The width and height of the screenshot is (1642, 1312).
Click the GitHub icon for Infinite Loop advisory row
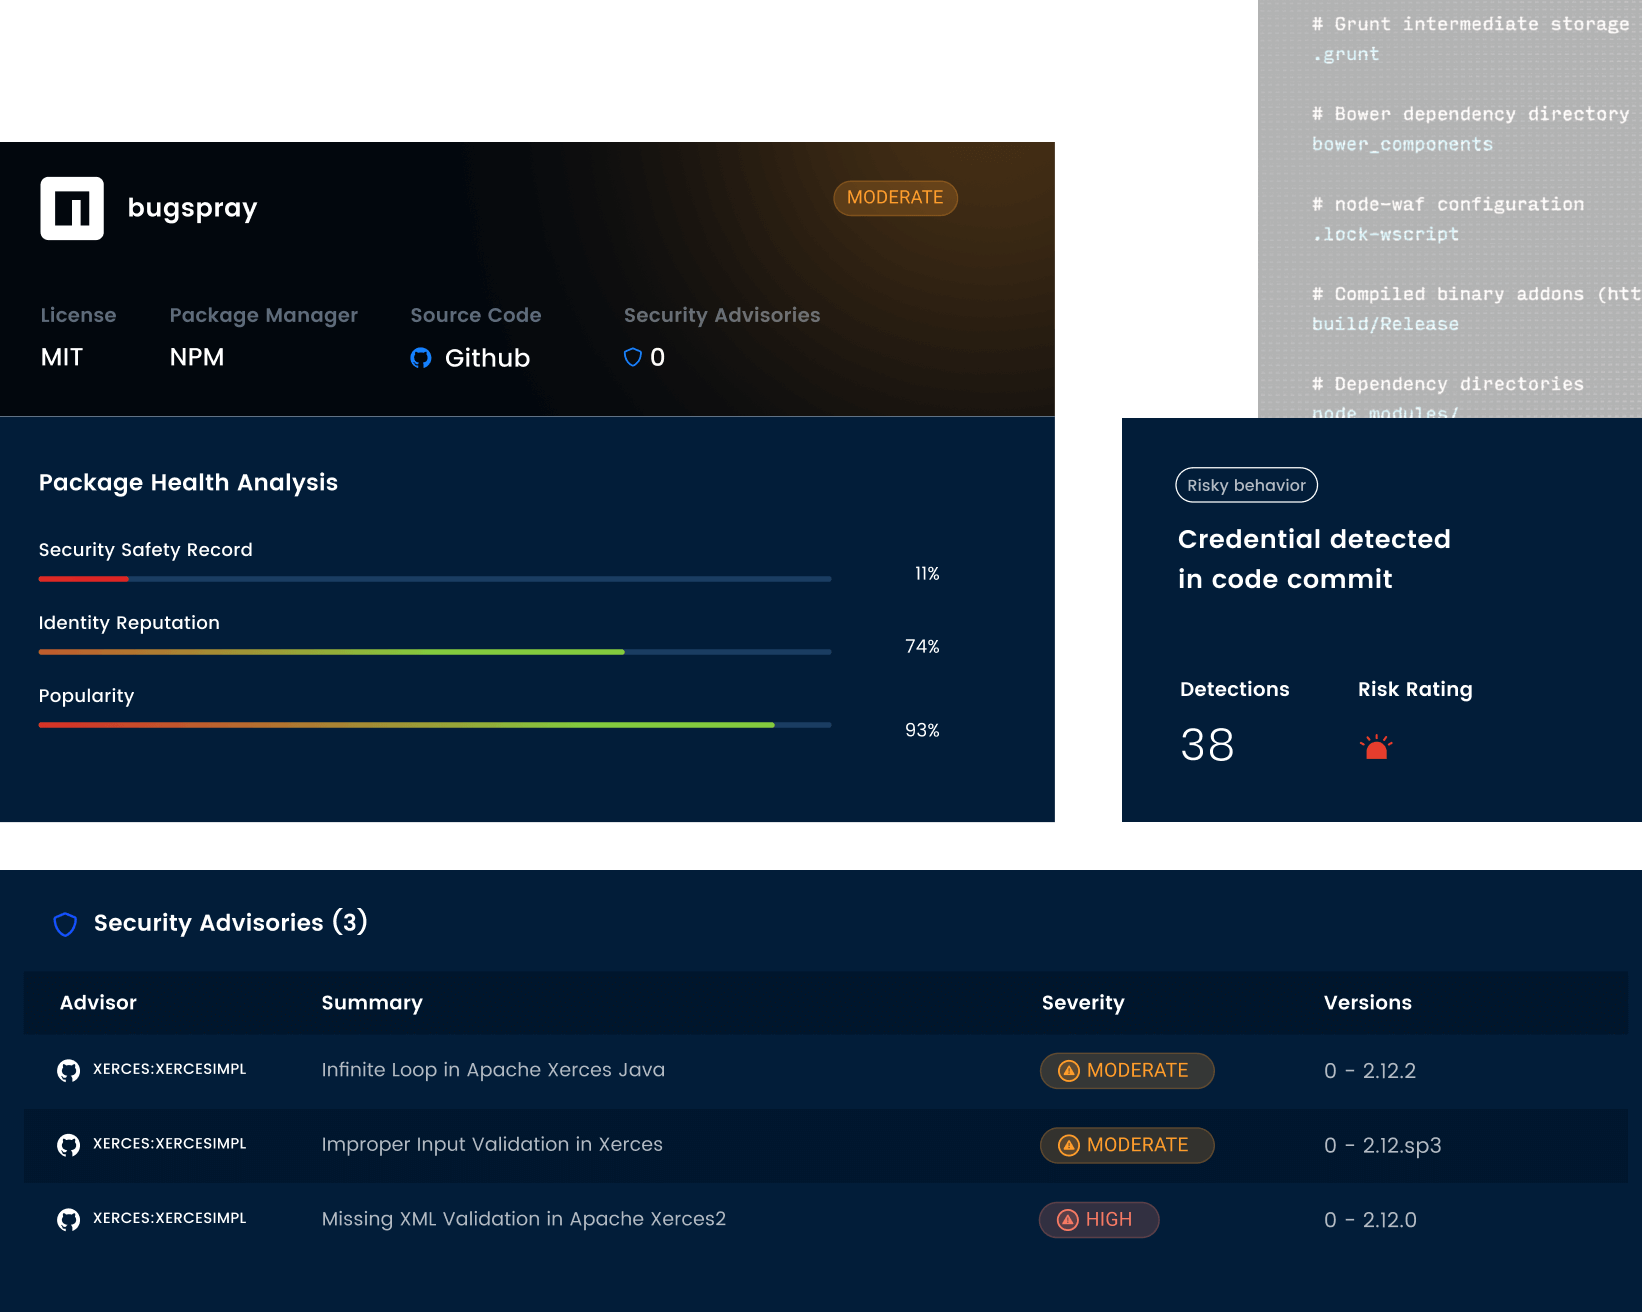coord(68,1070)
